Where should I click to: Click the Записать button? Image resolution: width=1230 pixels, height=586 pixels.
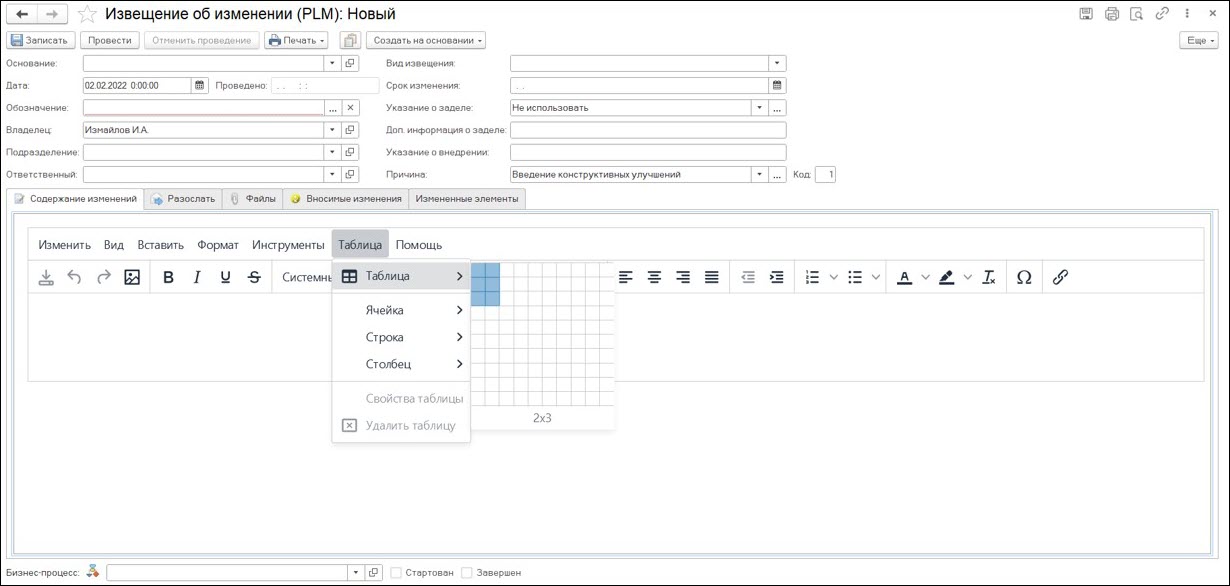tap(40, 41)
